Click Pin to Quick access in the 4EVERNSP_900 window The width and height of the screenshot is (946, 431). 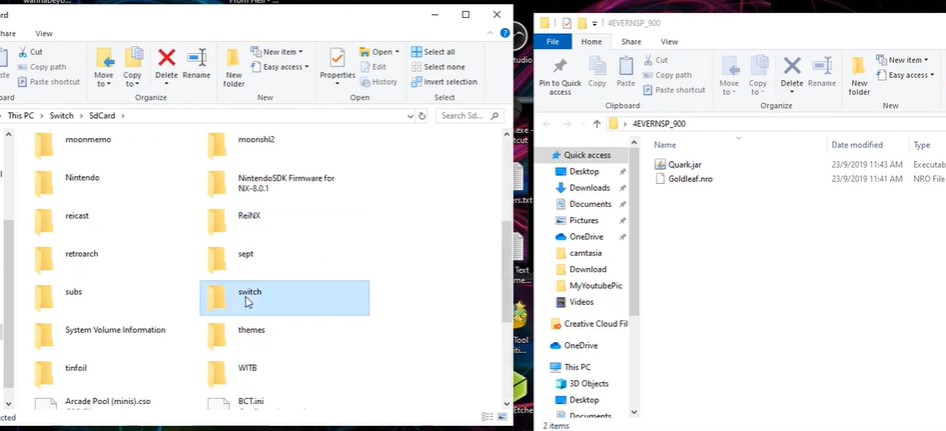pyautogui.click(x=560, y=75)
